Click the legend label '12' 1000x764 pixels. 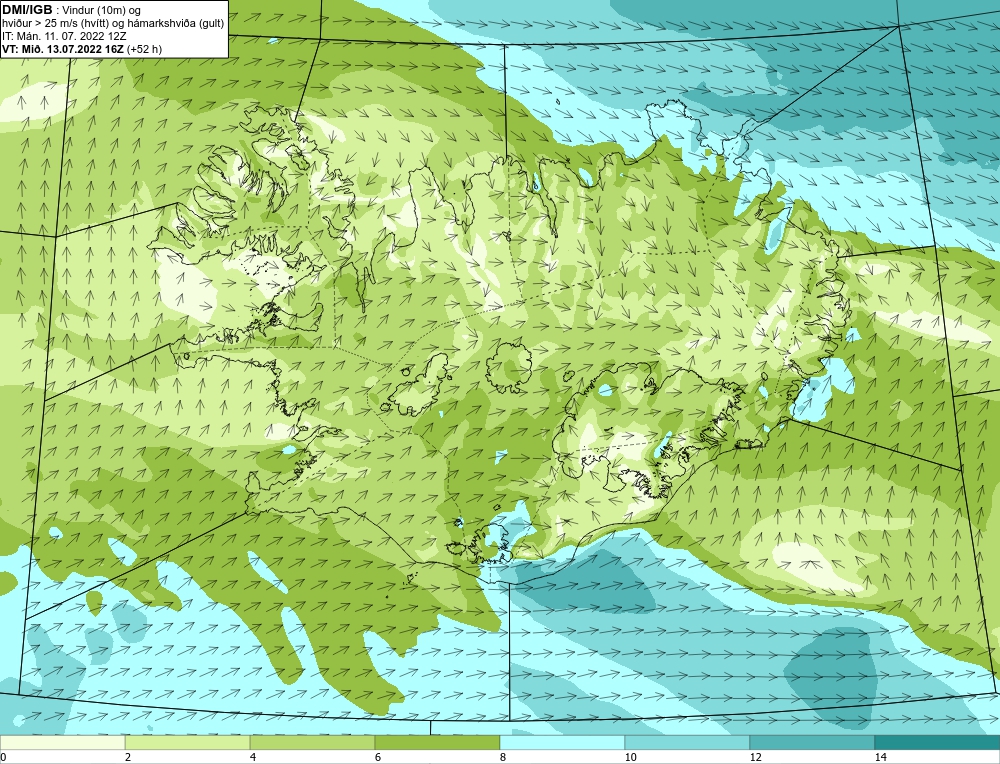point(755,757)
